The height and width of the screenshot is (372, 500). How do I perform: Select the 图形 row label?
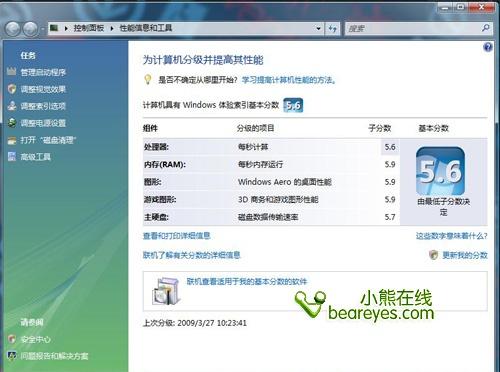[153, 182]
